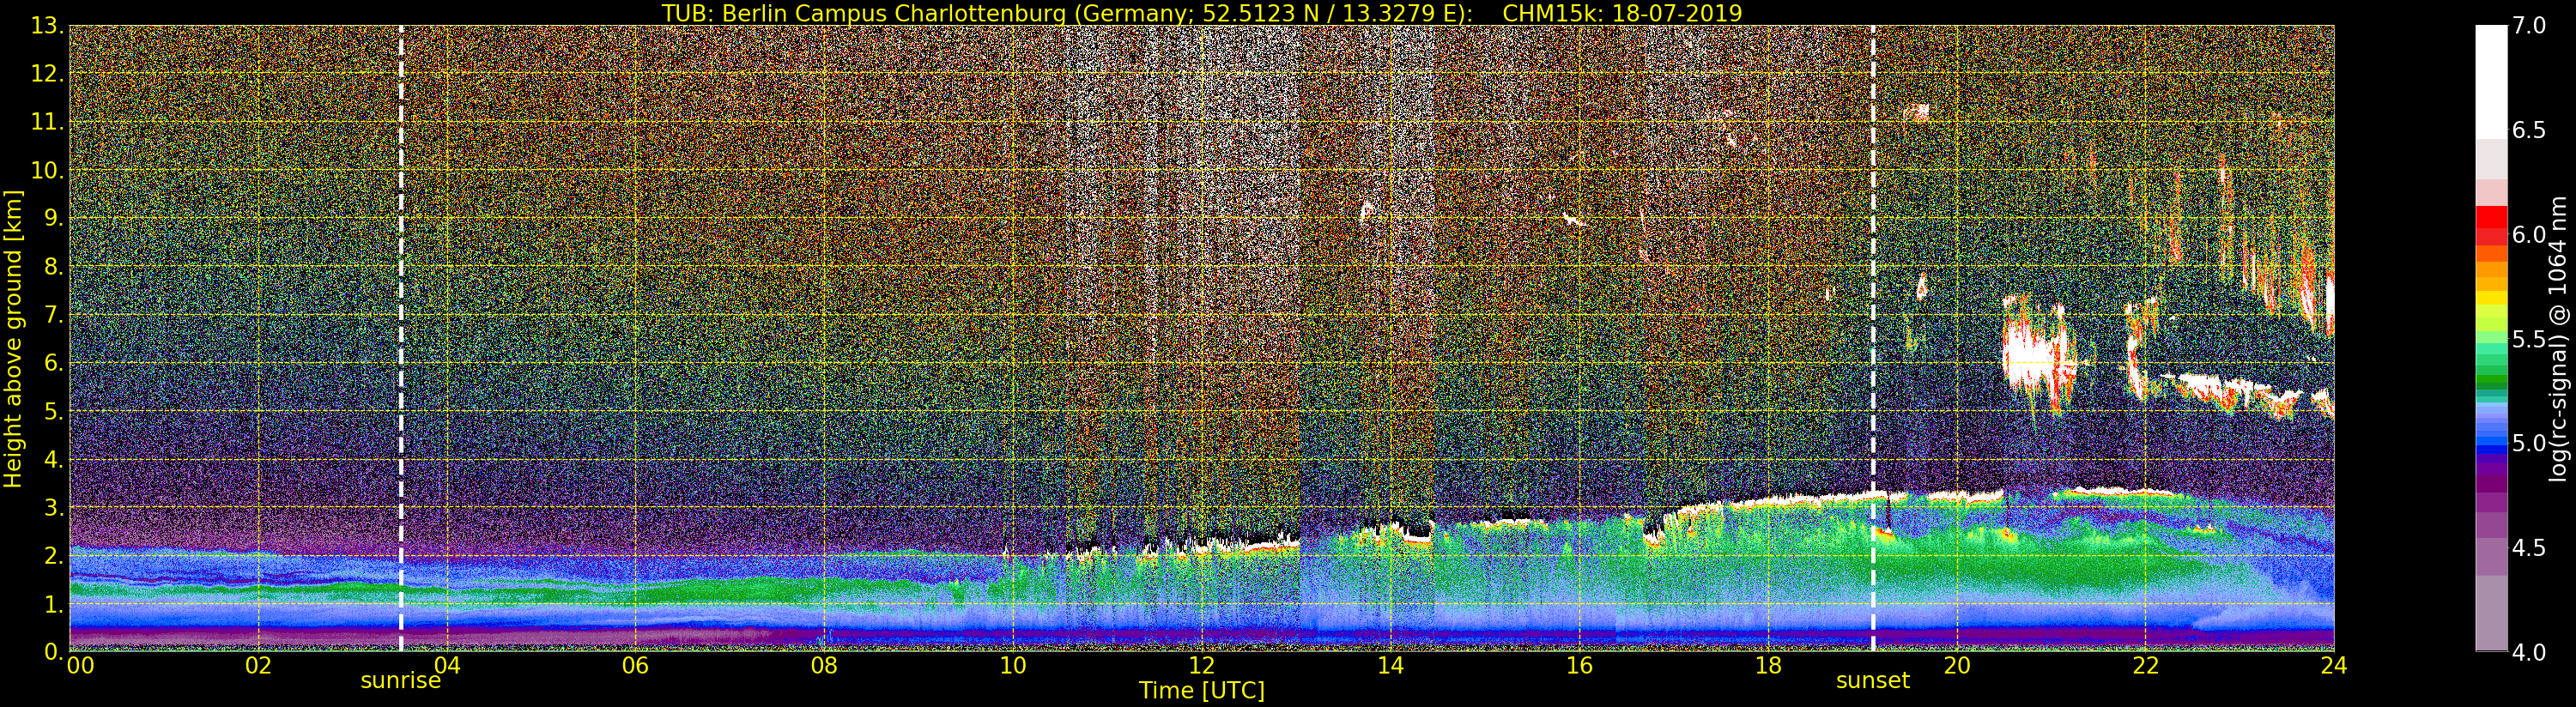The height and width of the screenshot is (707, 2576).
Task: Click time axis tick '12' on the horizontal axis
Action: pos(1202,666)
